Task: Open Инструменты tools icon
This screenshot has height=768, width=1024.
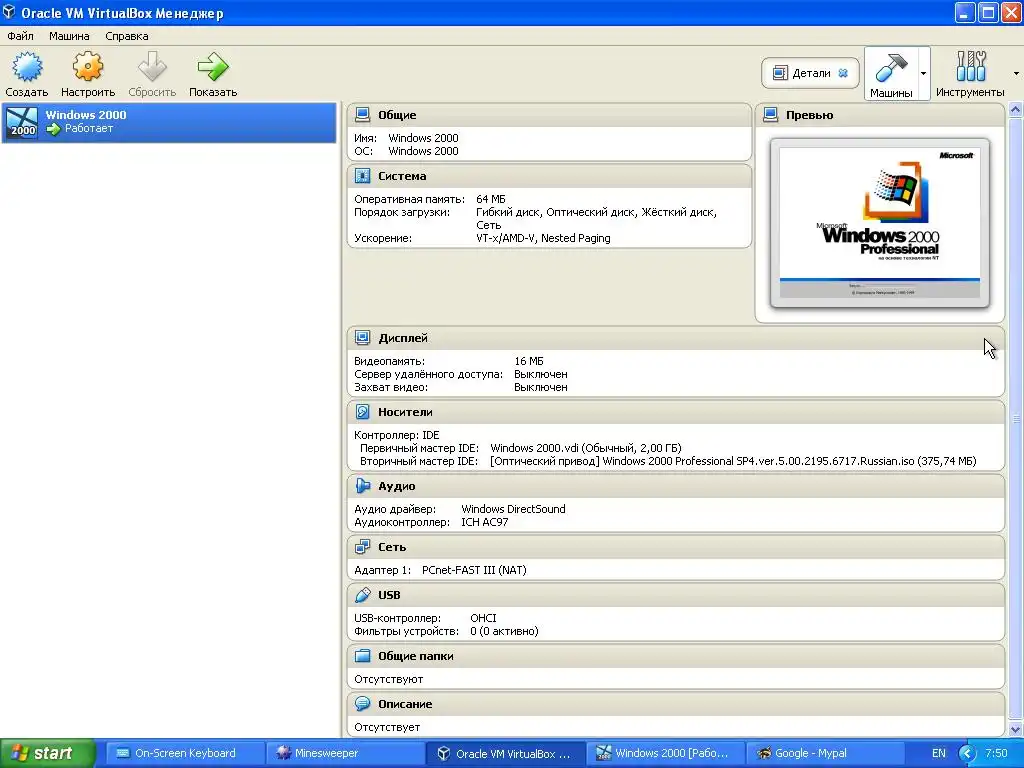Action: point(970,67)
